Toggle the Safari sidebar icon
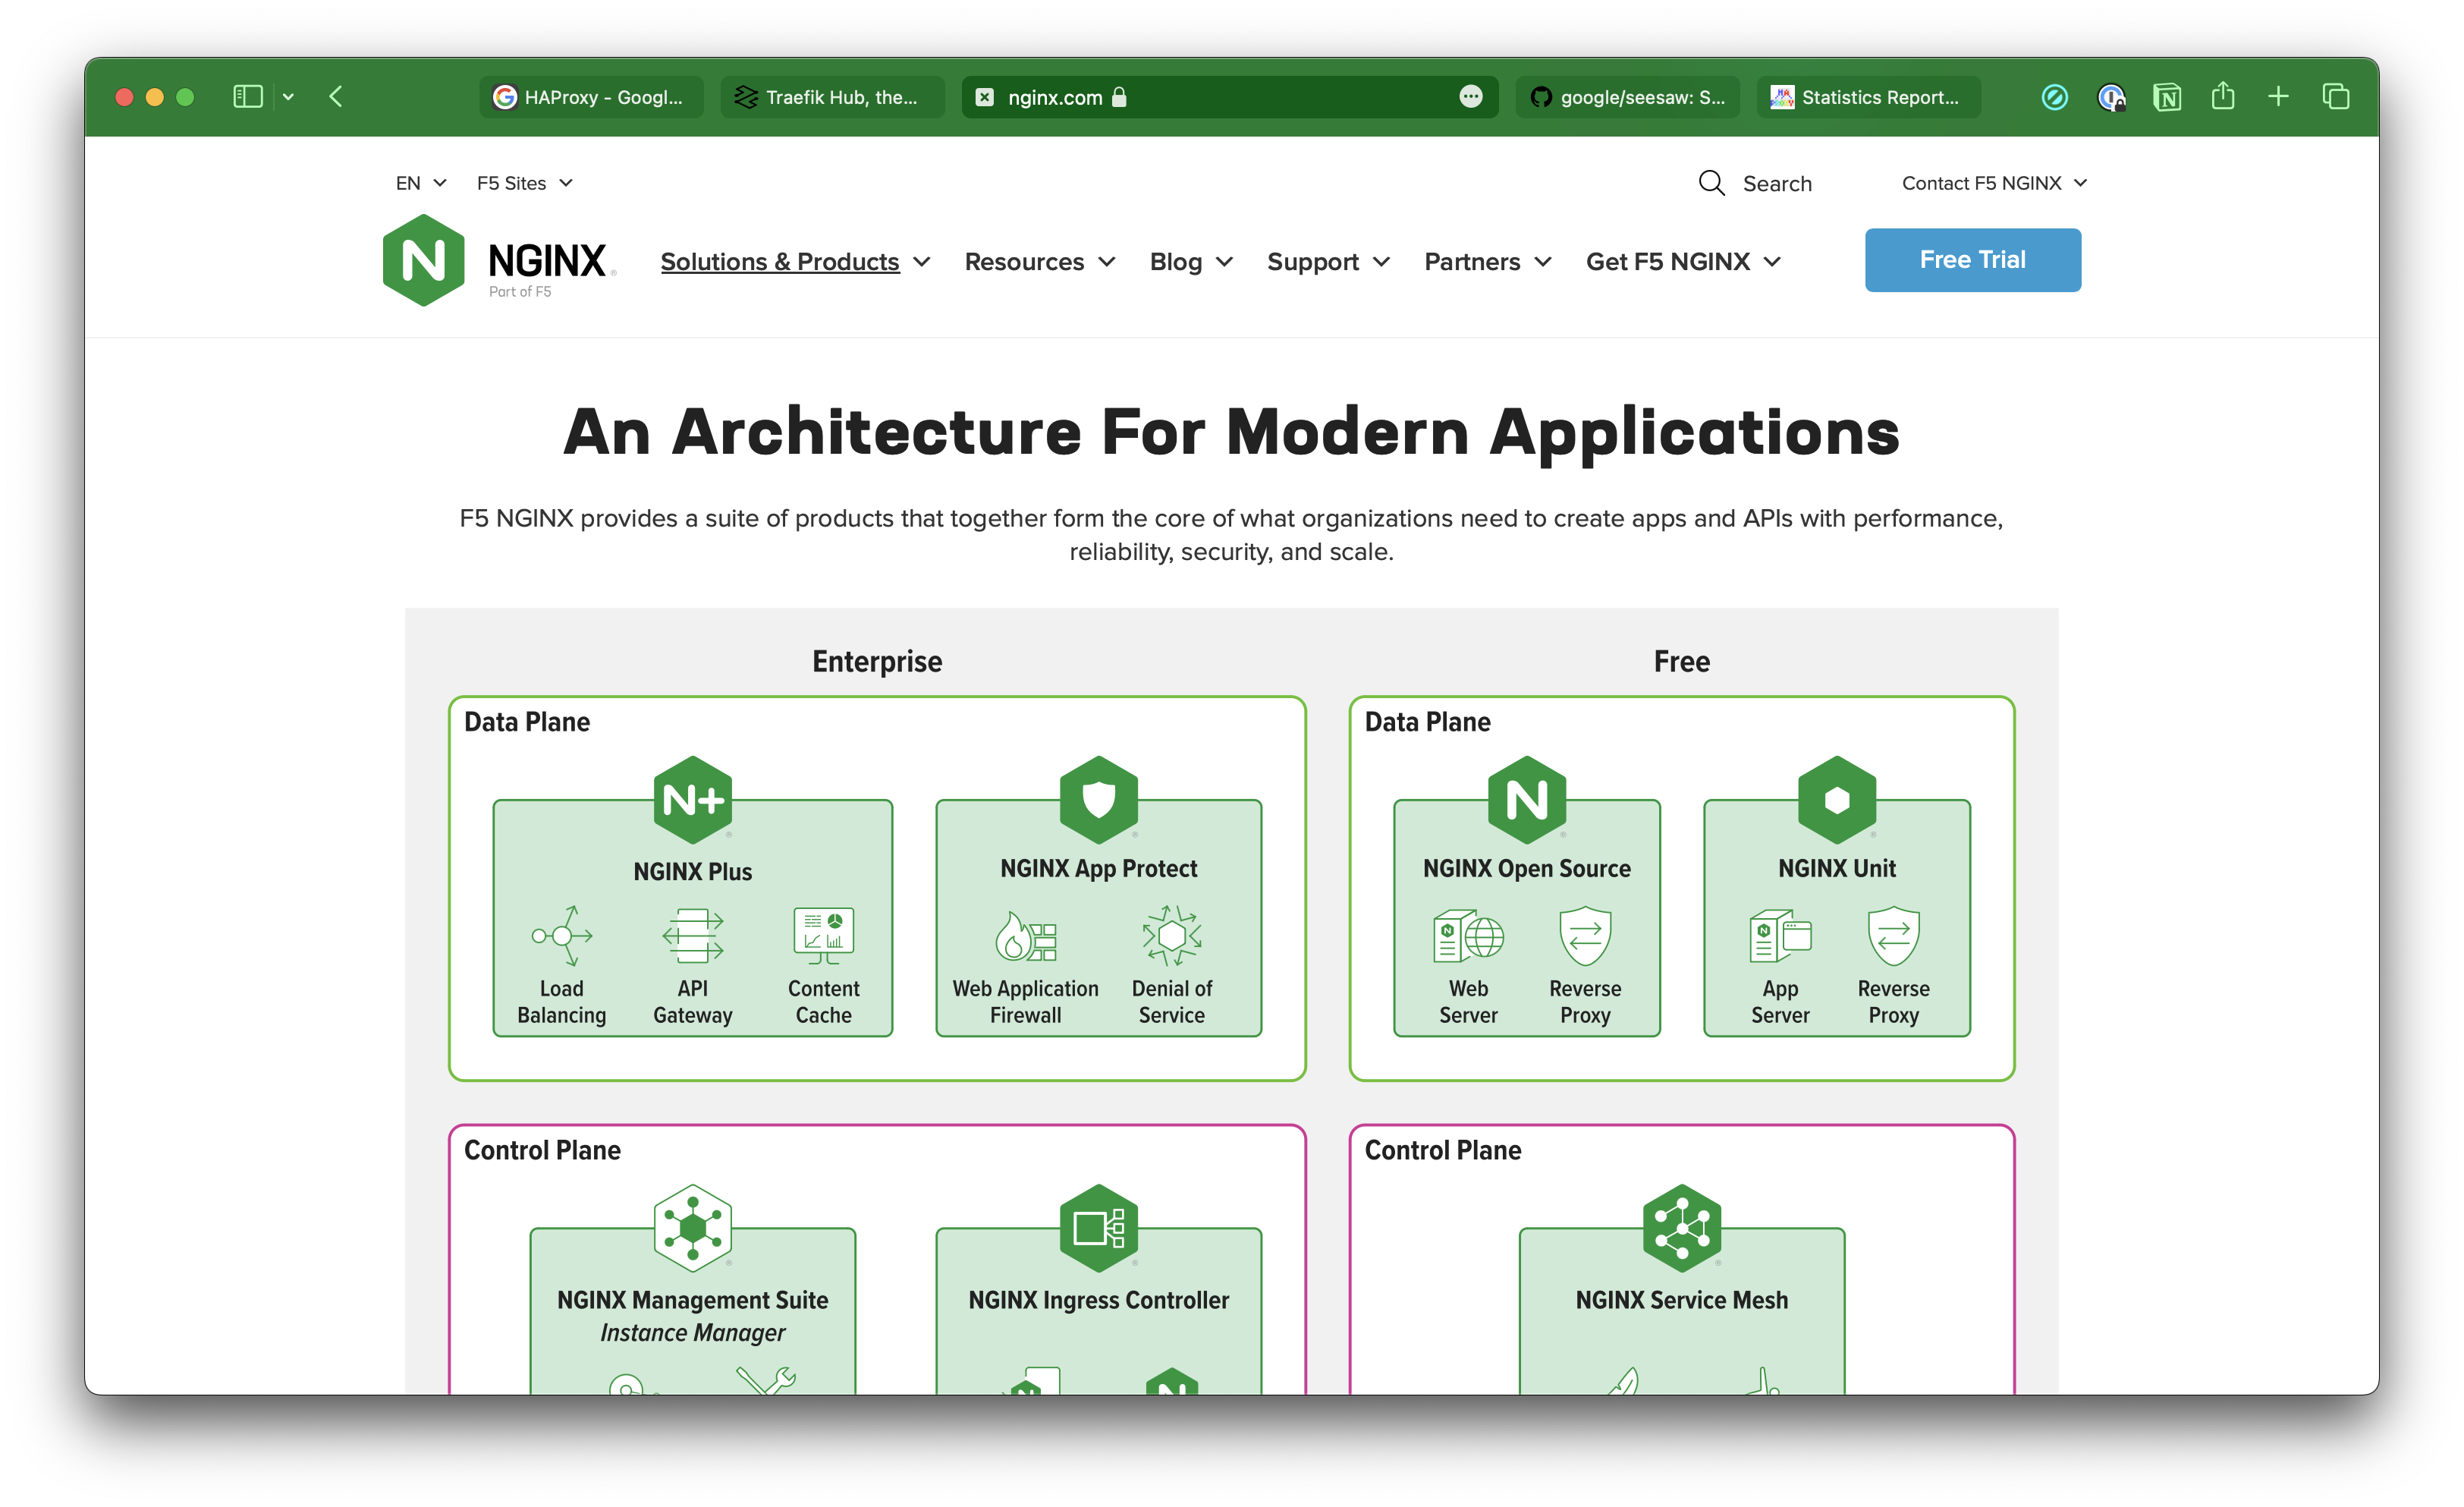Viewport: 2464px width, 1507px height. [247, 97]
